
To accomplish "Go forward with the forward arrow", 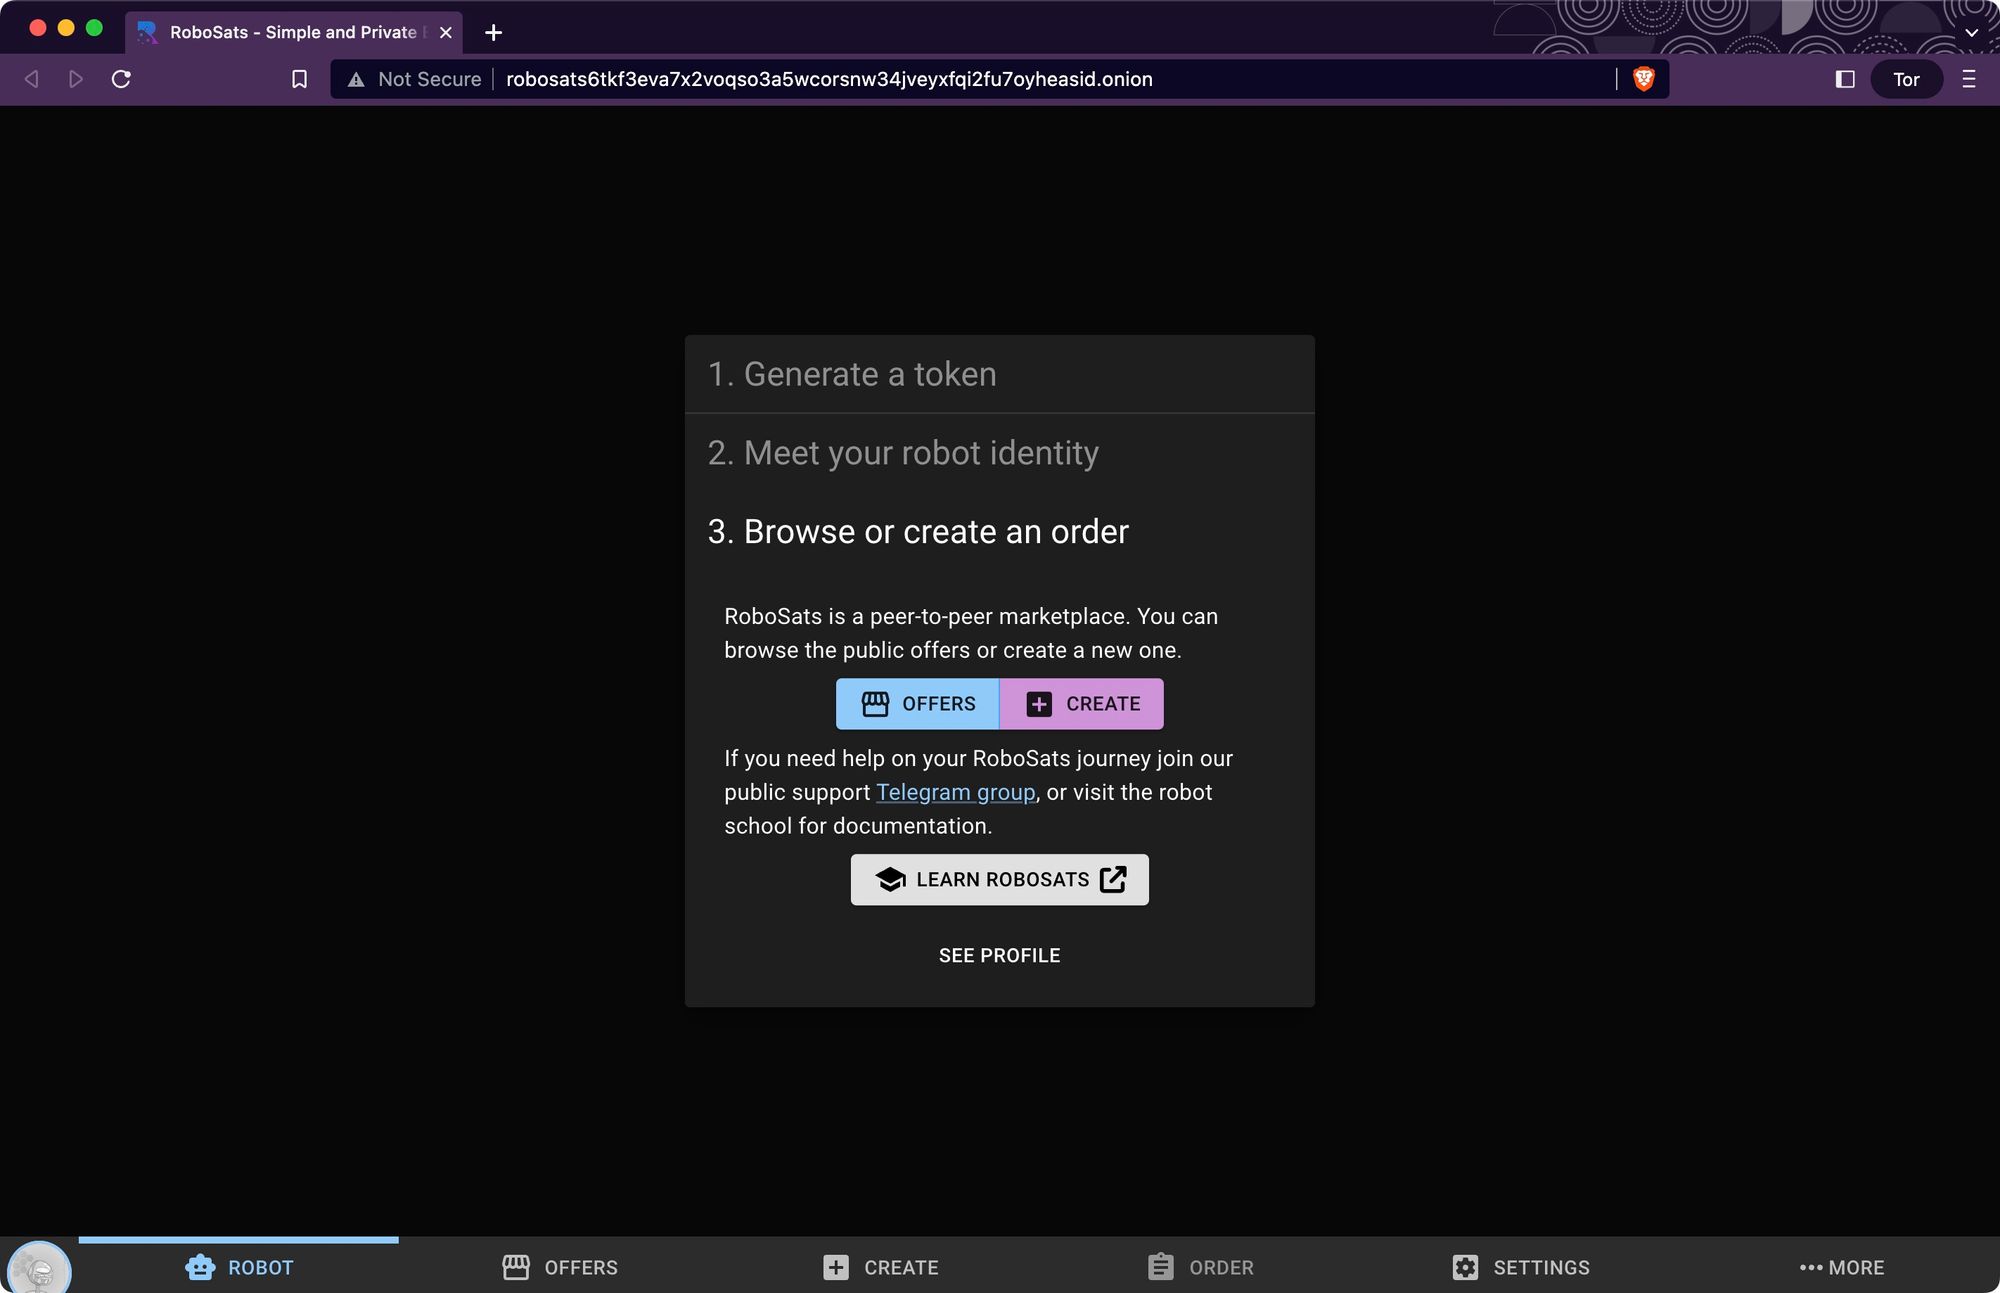I will (x=76, y=79).
